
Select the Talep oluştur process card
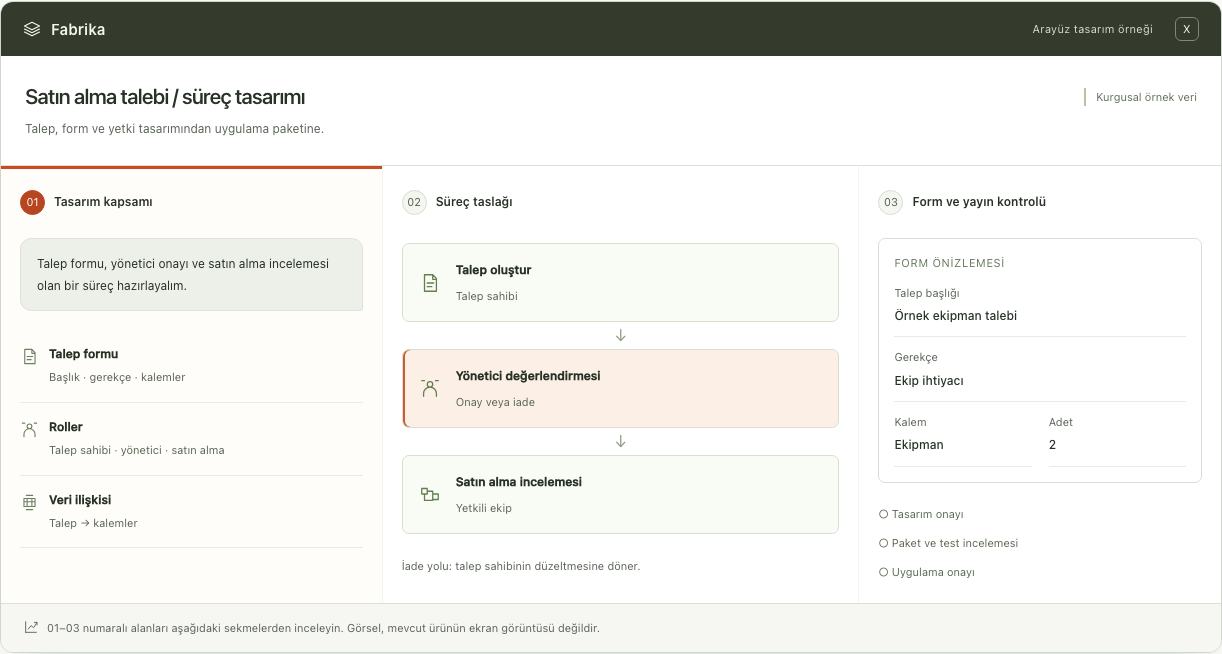620,283
